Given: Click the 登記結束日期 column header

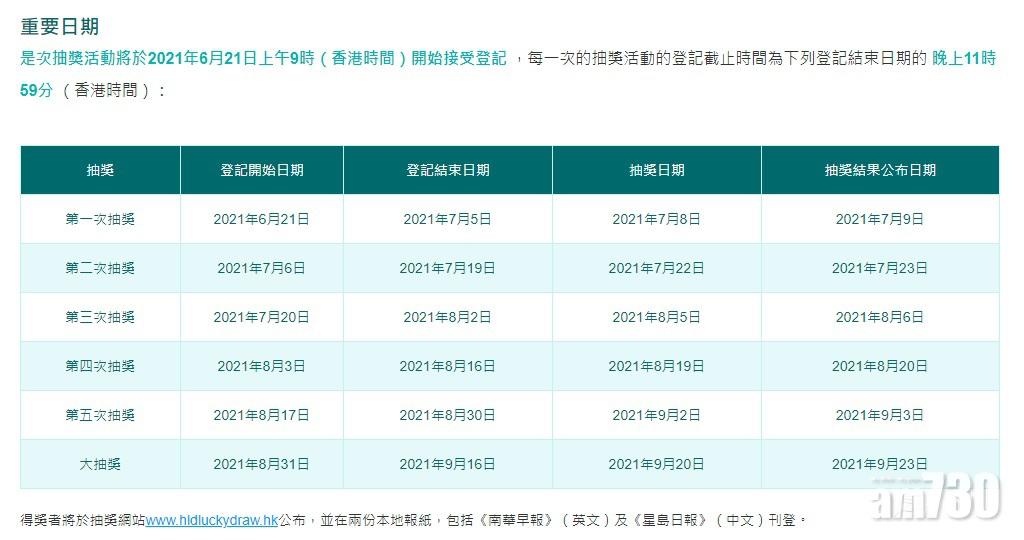Looking at the screenshot, I should [447, 170].
